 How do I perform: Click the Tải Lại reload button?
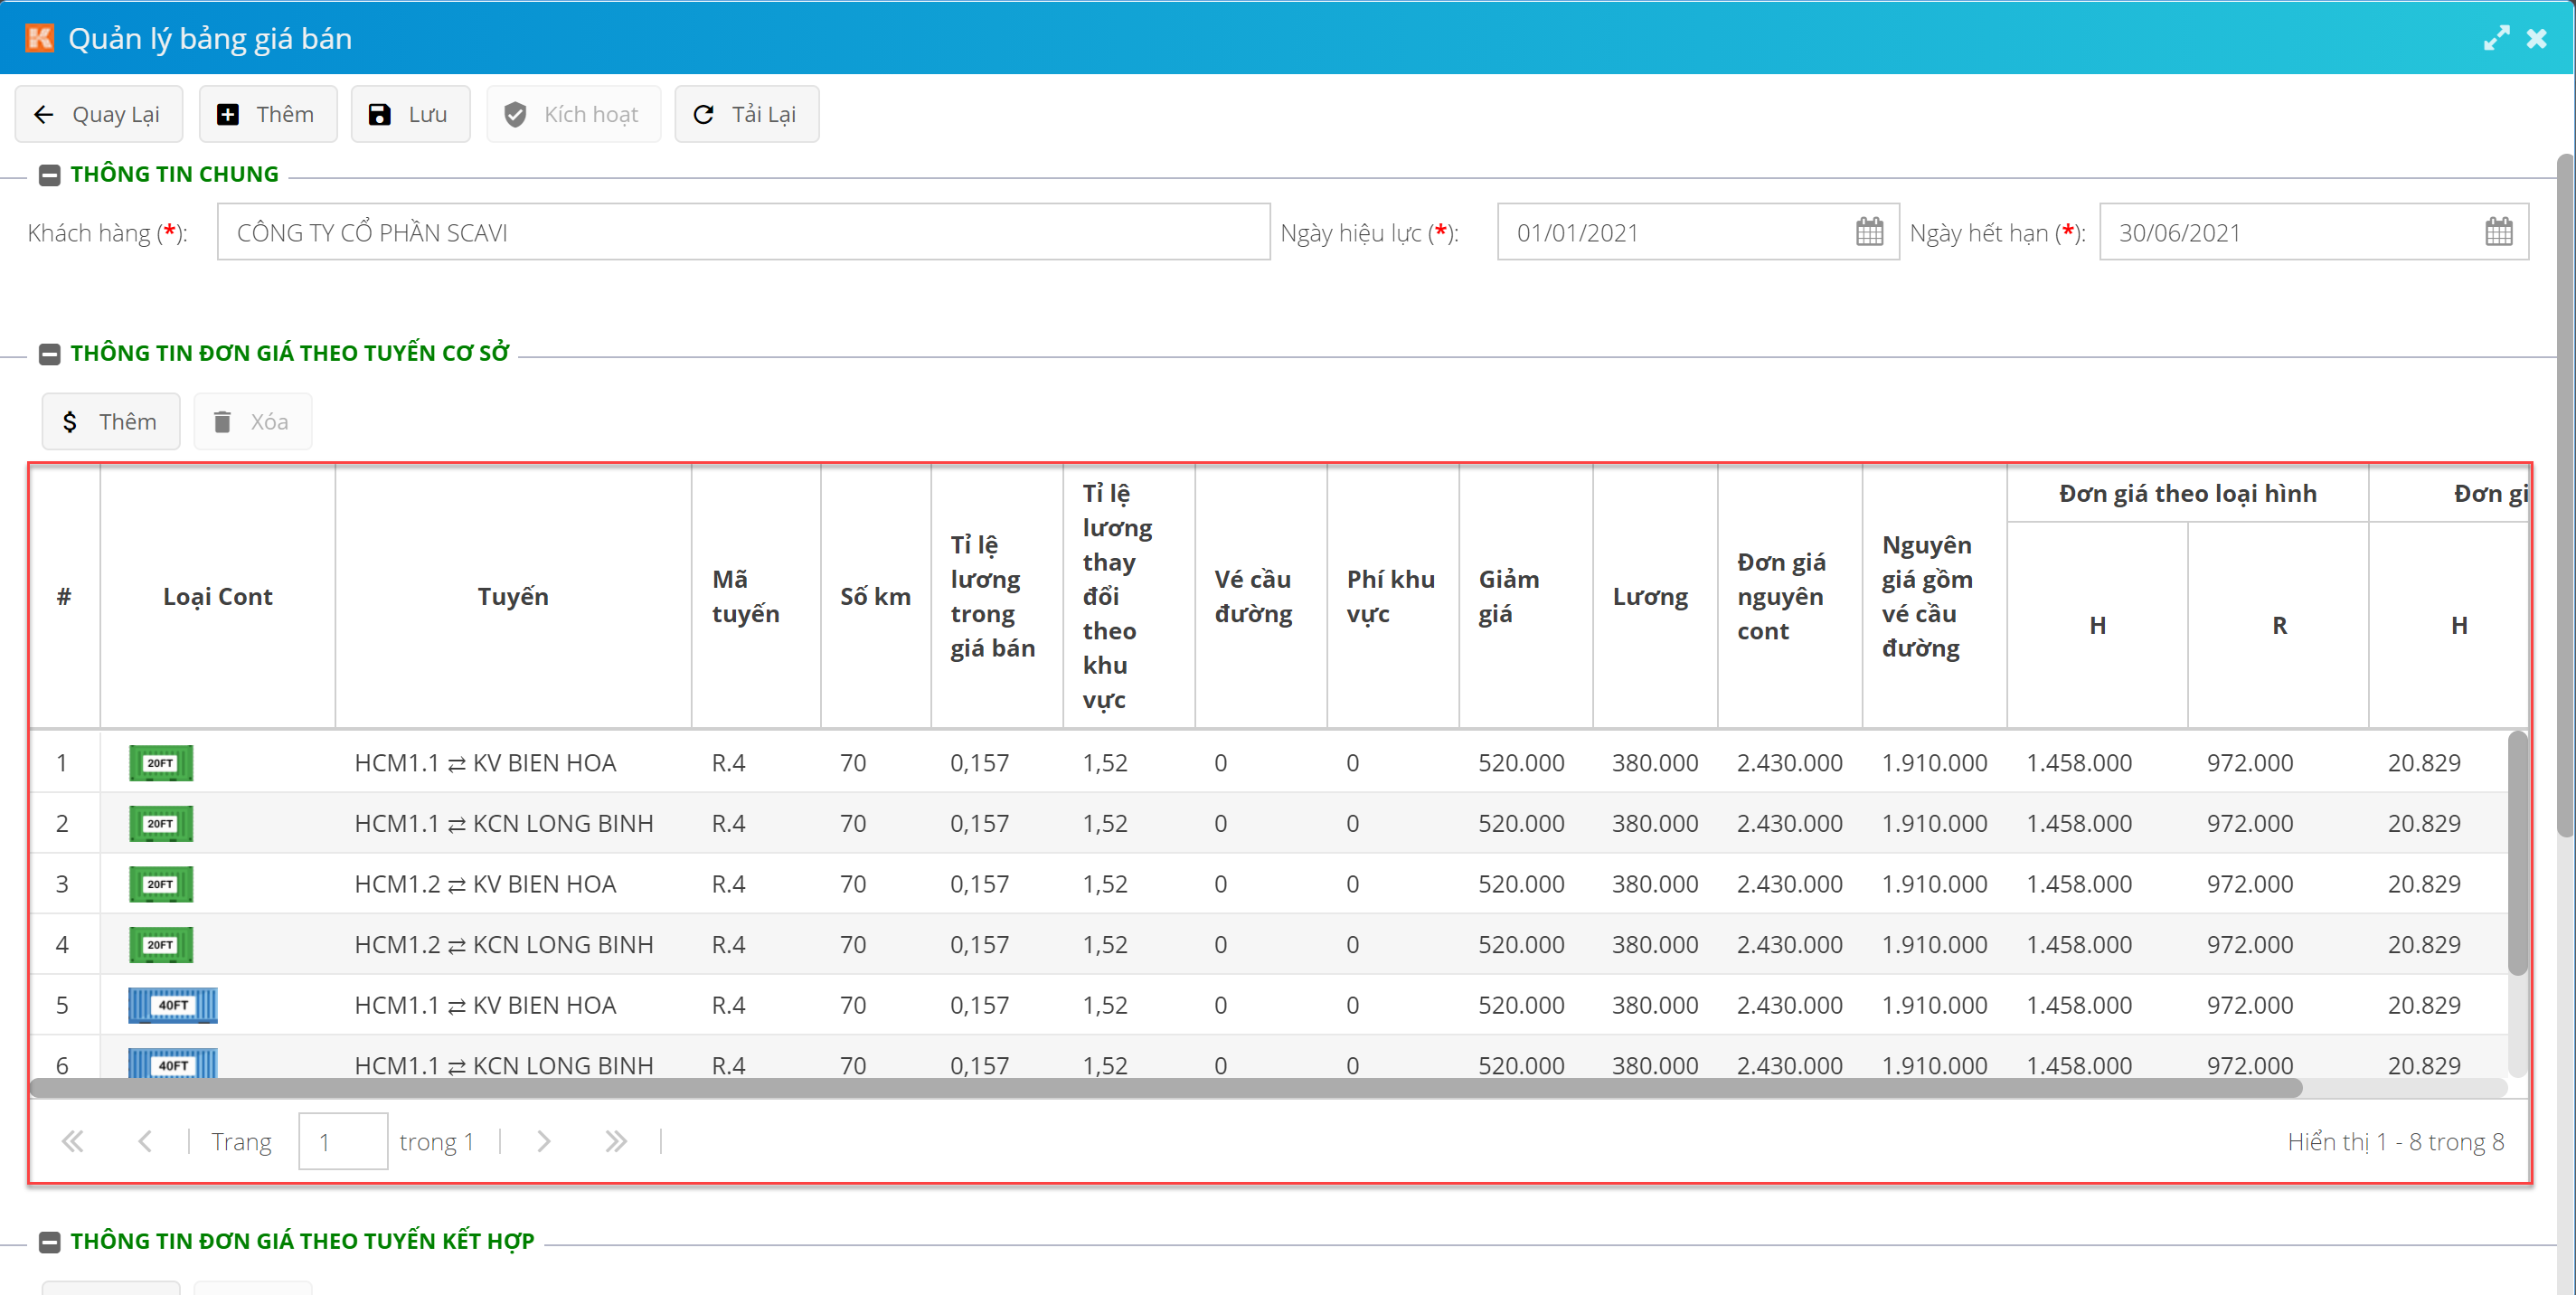click(x=746, y=114)
